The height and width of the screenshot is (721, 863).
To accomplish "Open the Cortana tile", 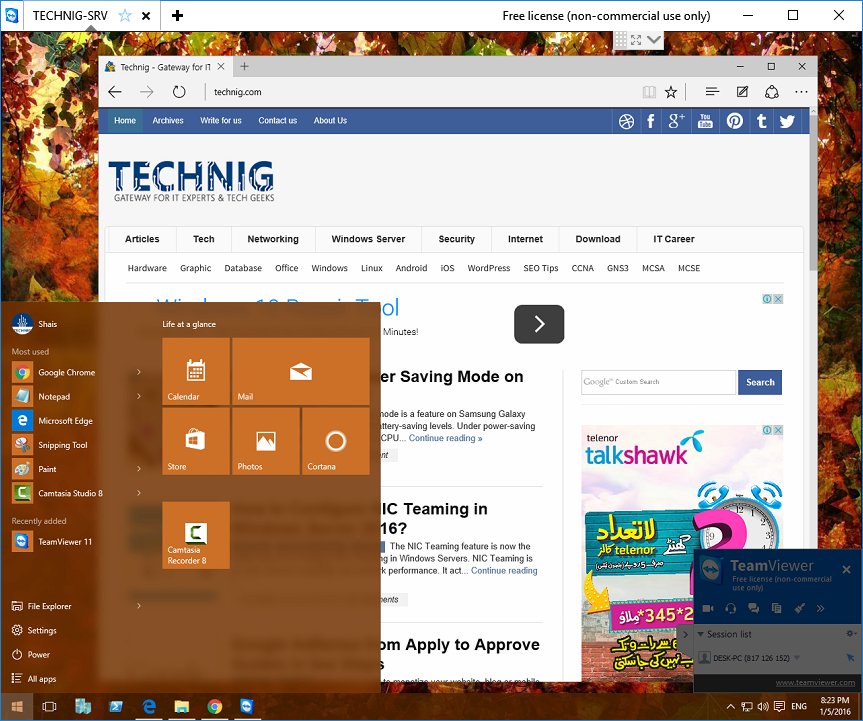I will click(336, 441).
